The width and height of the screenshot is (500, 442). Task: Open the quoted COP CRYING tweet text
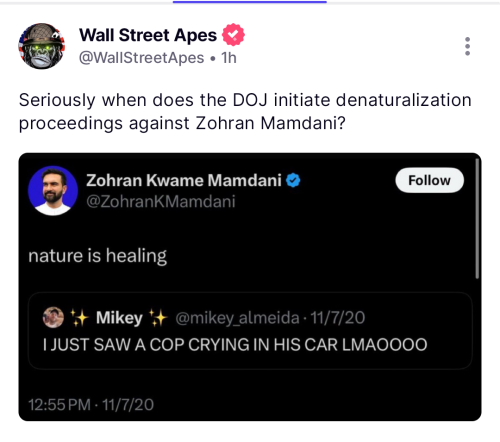click(235, 345)
